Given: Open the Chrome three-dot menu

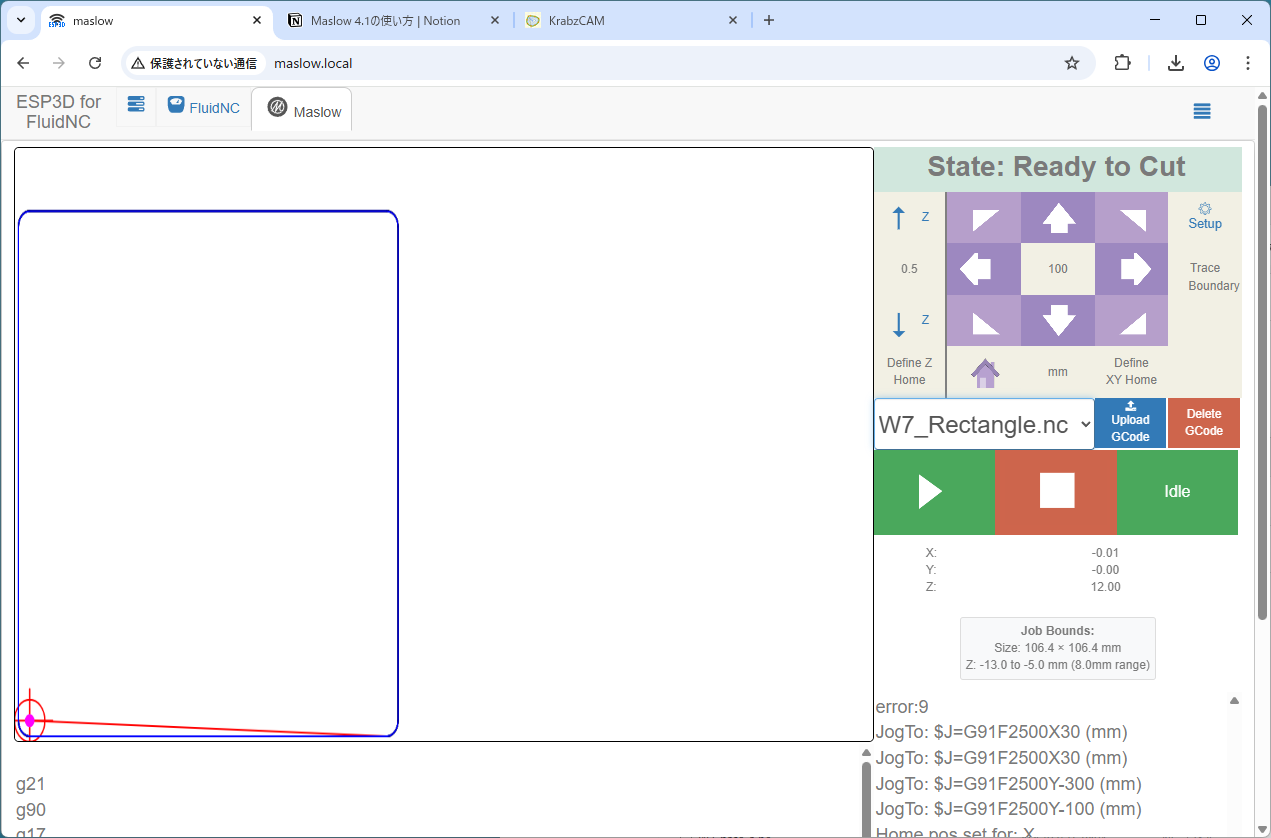Looking at the screenshot, I should click(1248, 63).
